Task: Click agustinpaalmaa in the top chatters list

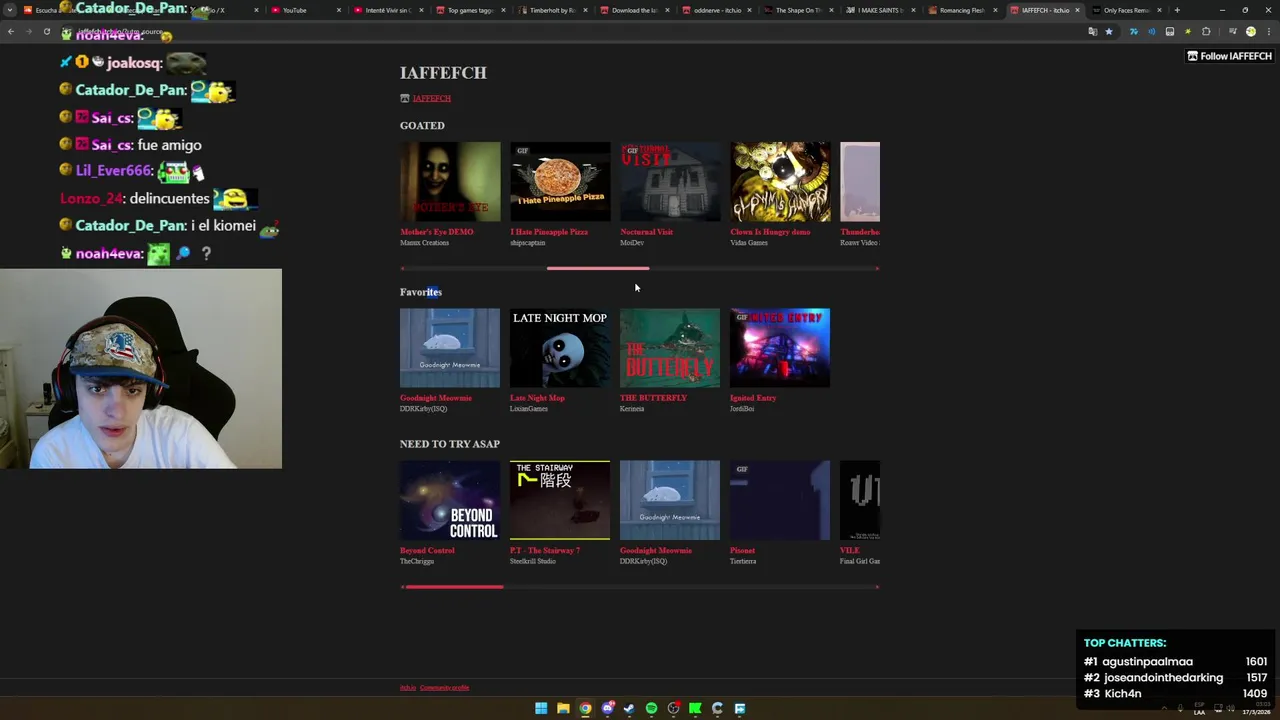Action: point(1148,661)
